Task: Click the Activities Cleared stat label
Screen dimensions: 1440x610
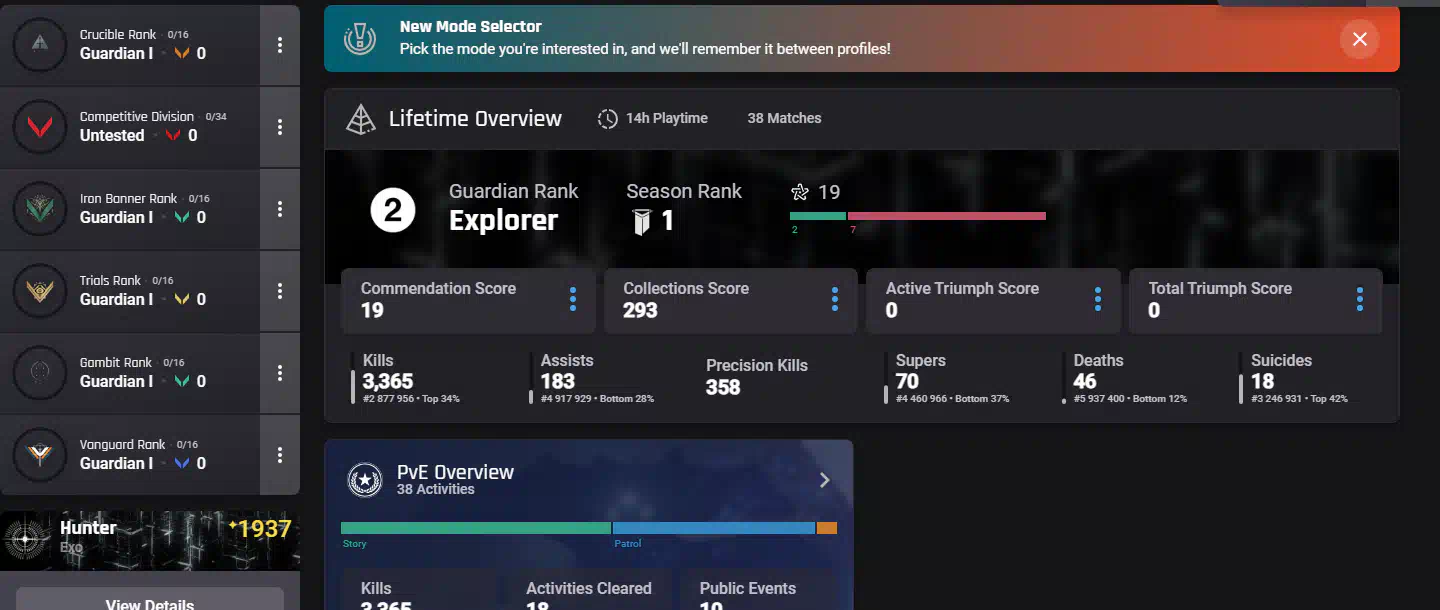Action: [589, 588]
